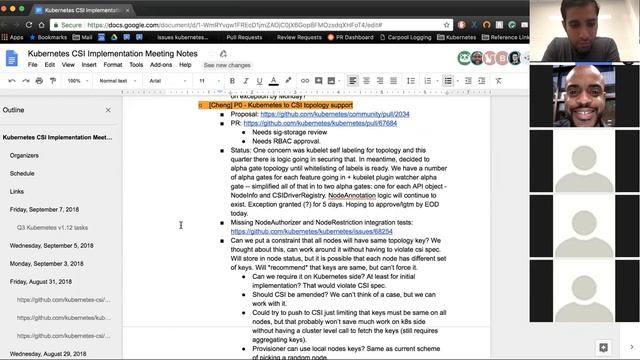Select the Paint format tool
Screen dimensions: 640x360
[53, 81]
